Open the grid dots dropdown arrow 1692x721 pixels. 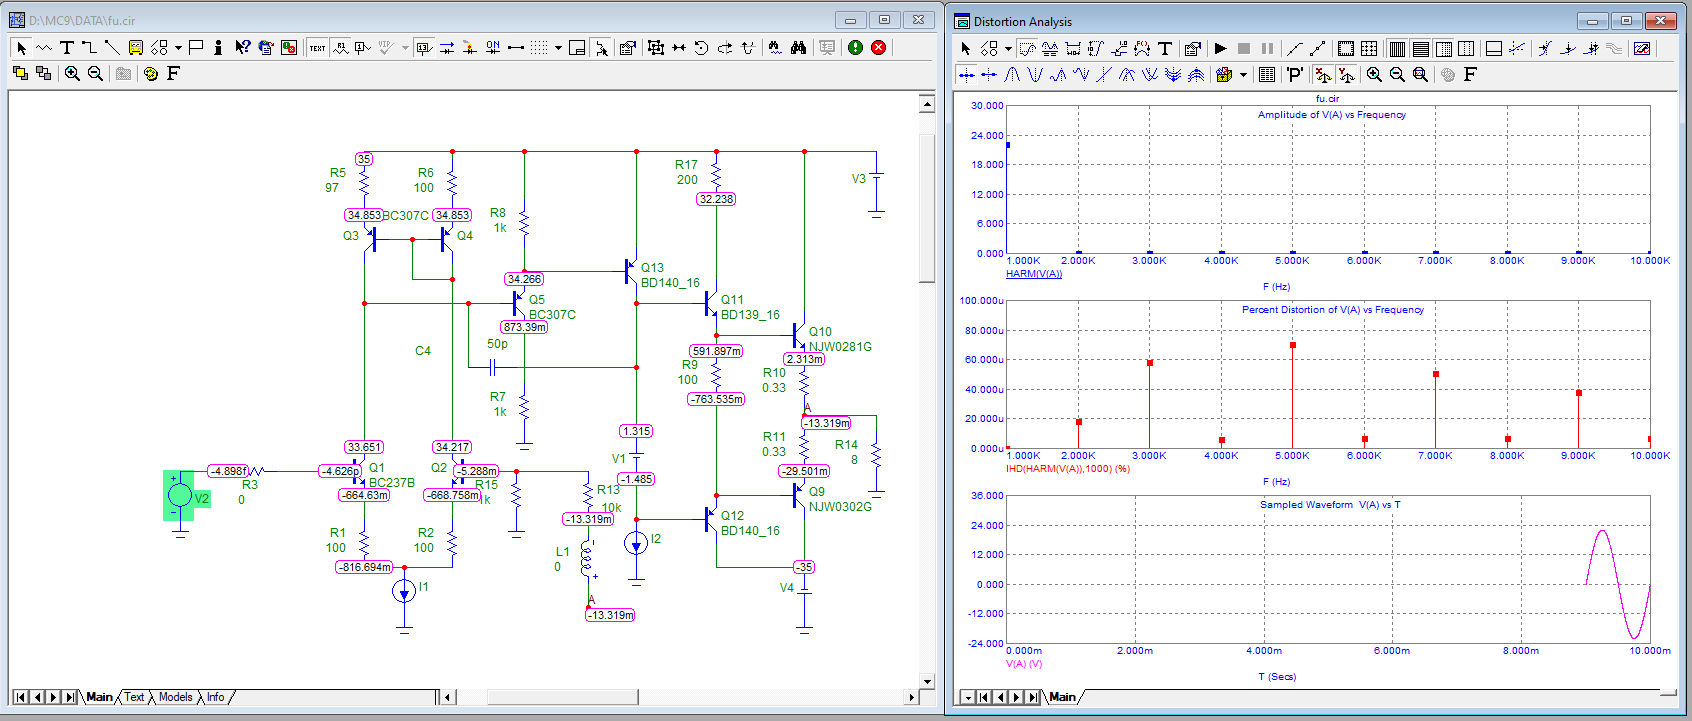557,47
